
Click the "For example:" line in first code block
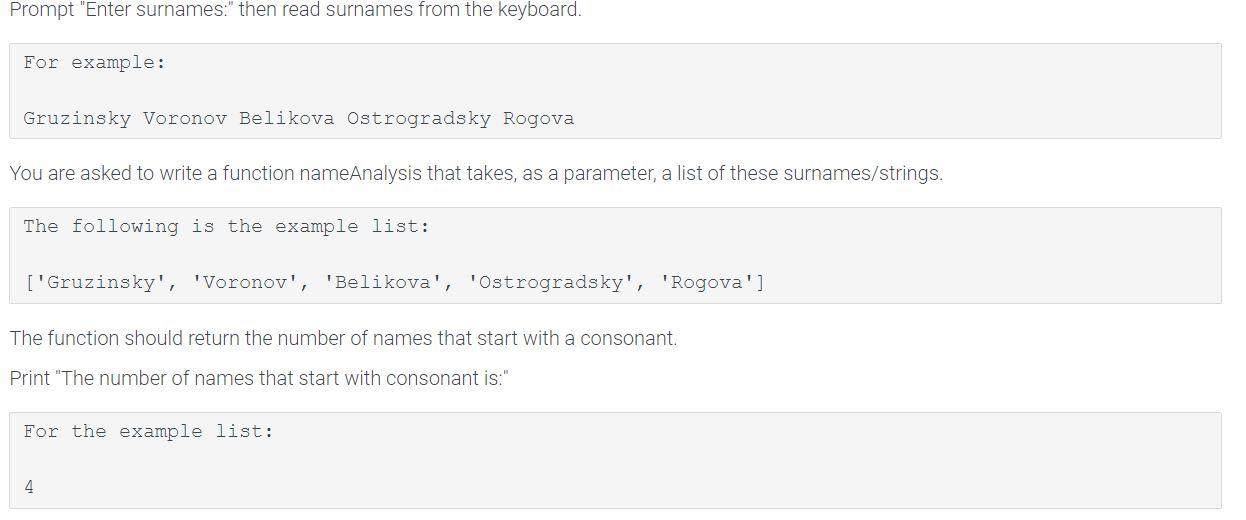[95, 62]
